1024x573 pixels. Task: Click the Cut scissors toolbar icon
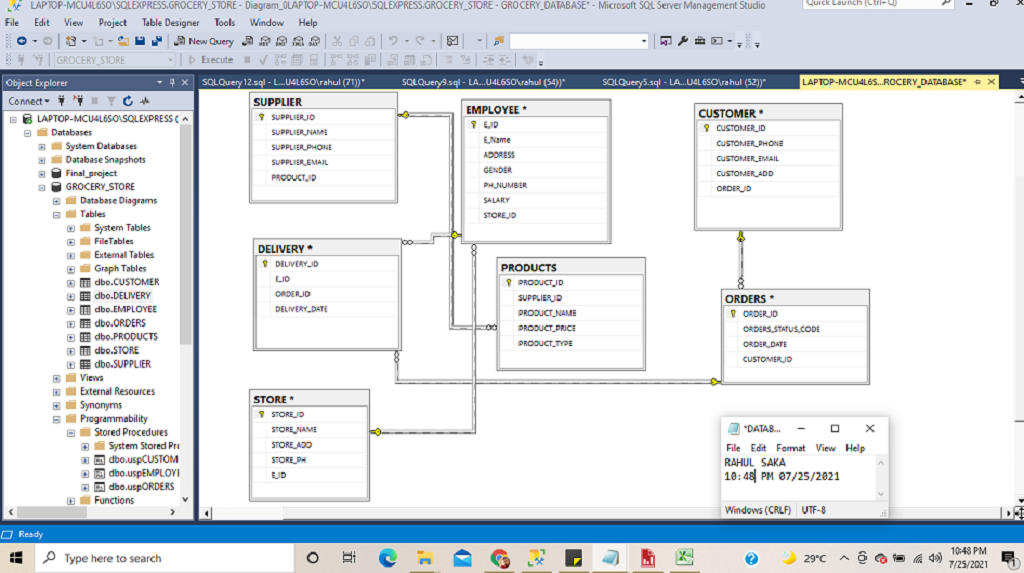click(x=337, y=41)
